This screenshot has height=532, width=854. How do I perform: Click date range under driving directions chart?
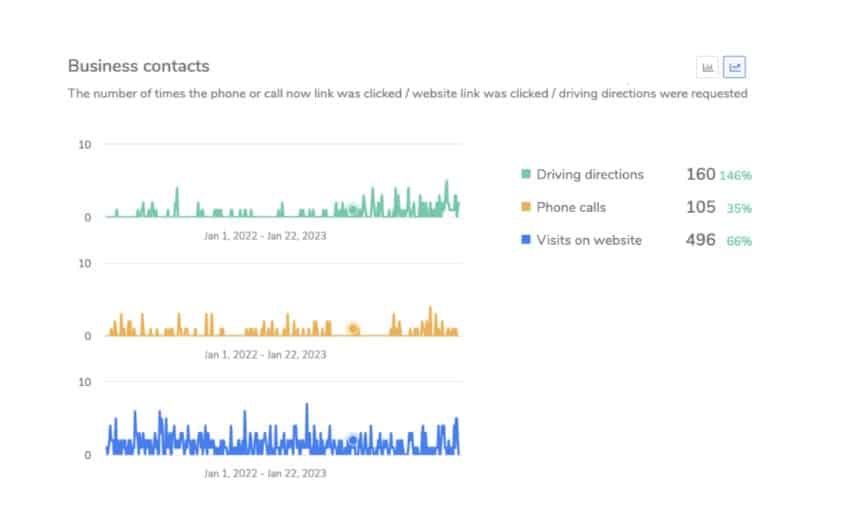(265, 236)
